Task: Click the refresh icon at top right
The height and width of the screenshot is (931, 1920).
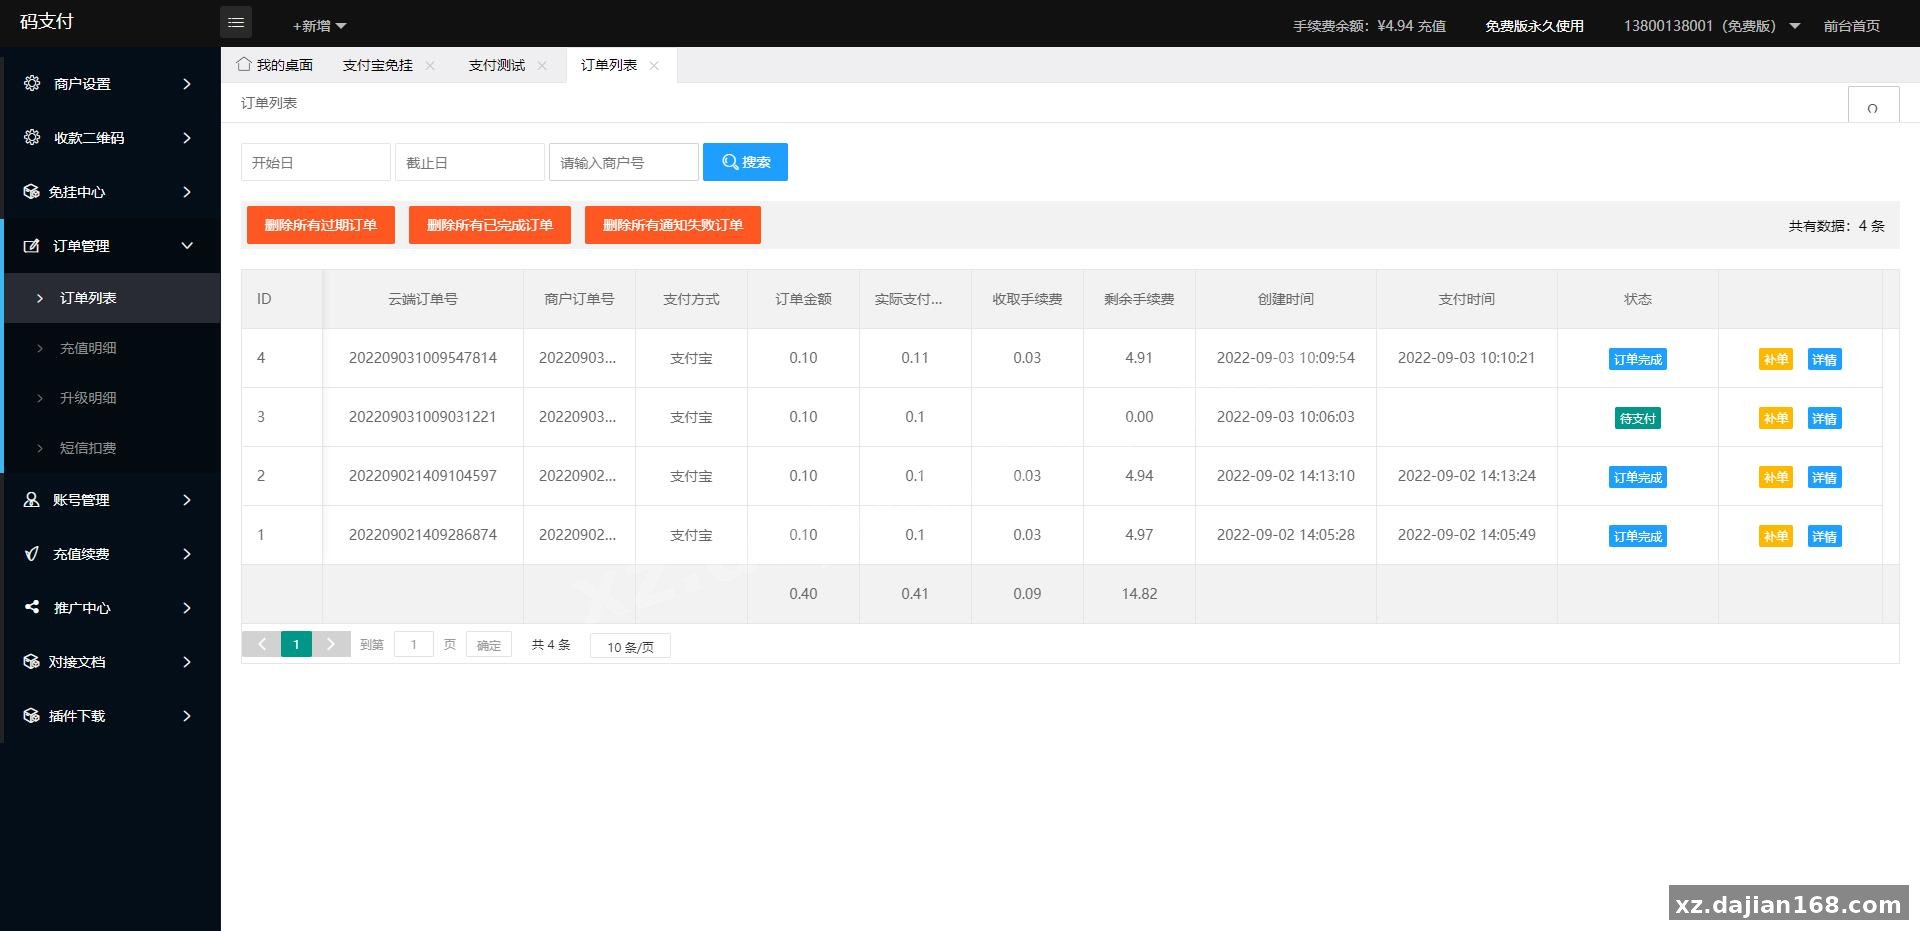Action: 1872,107
